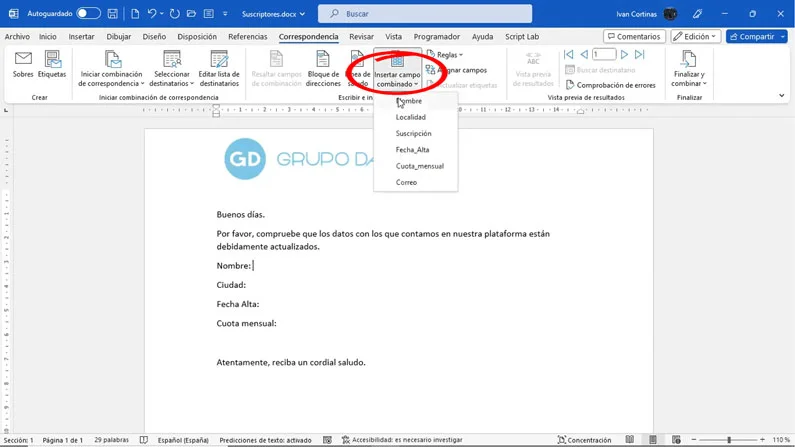Open the Reglas dropdown
The image size is (795, 447).
[445, 55]
